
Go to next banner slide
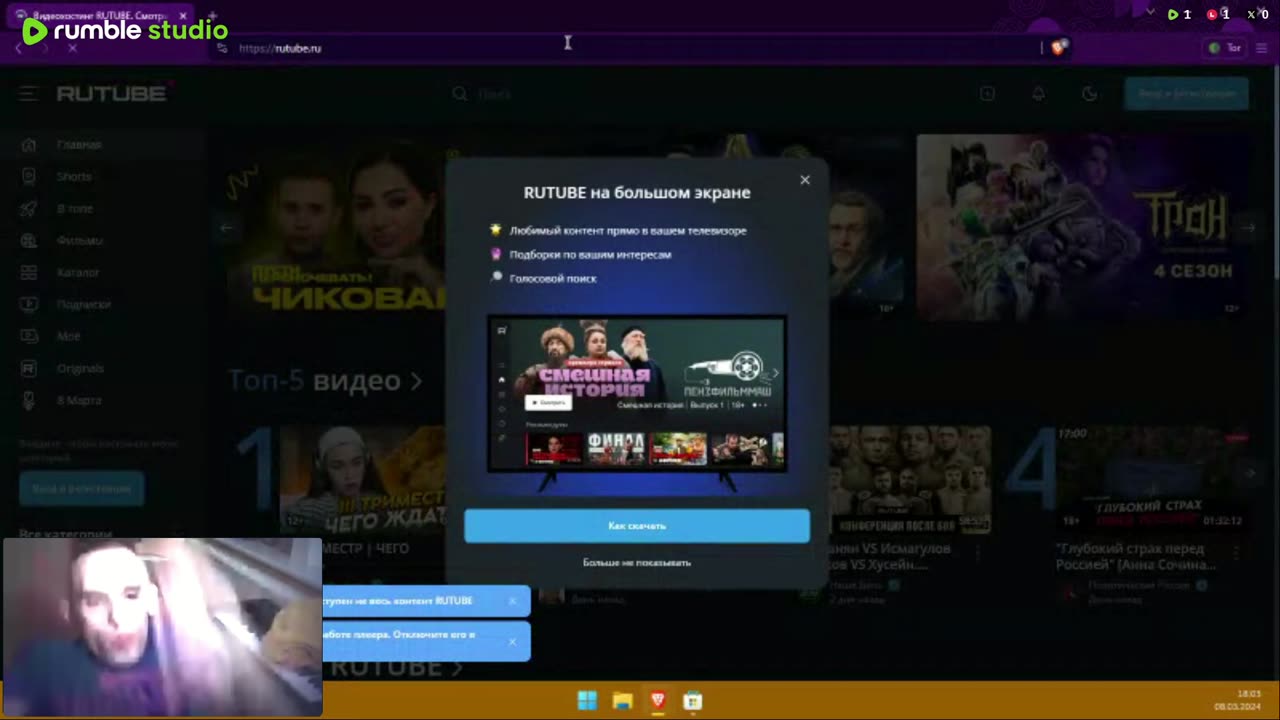[x=1248, y=228]
